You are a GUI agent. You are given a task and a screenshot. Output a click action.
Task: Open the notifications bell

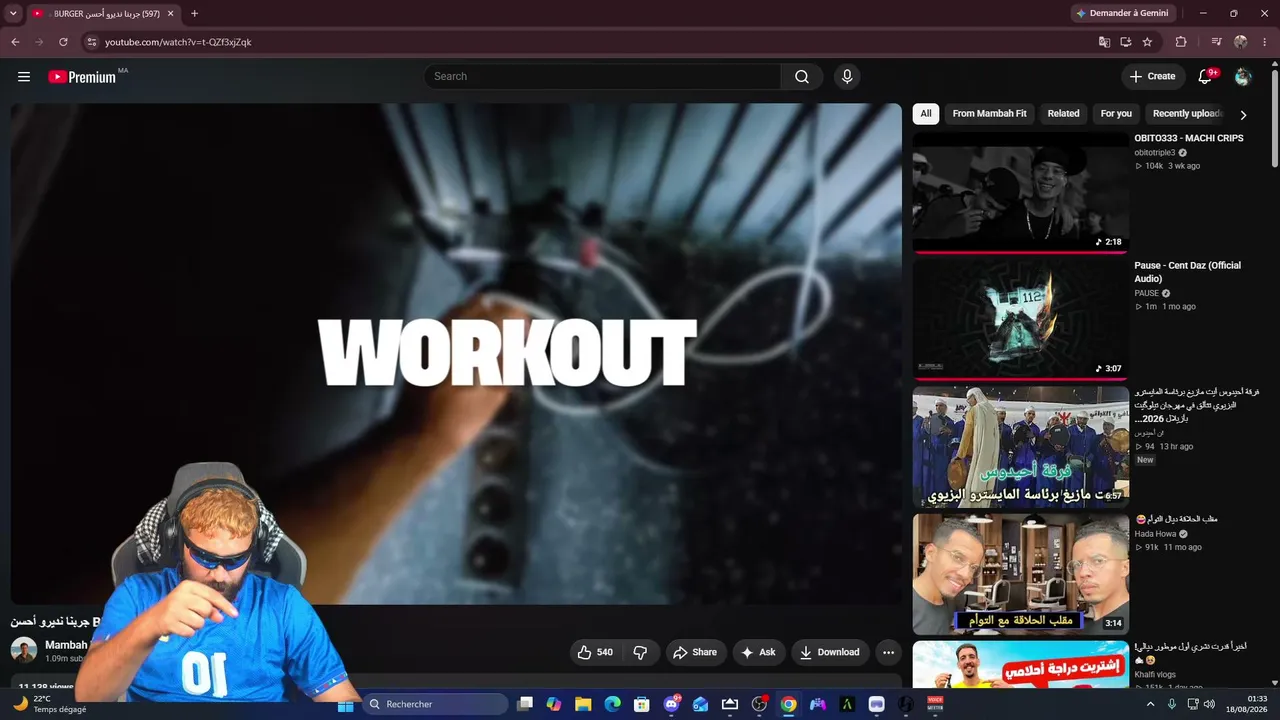(x=1205, y=77)
